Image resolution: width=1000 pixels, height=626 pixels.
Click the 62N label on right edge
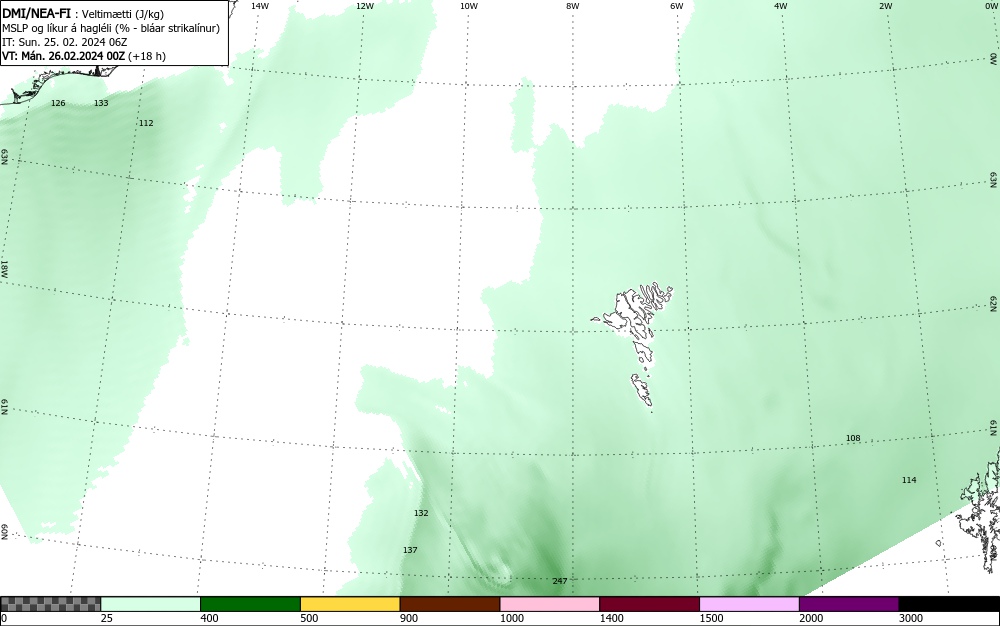pyautogui.click(x=994, y=303)
